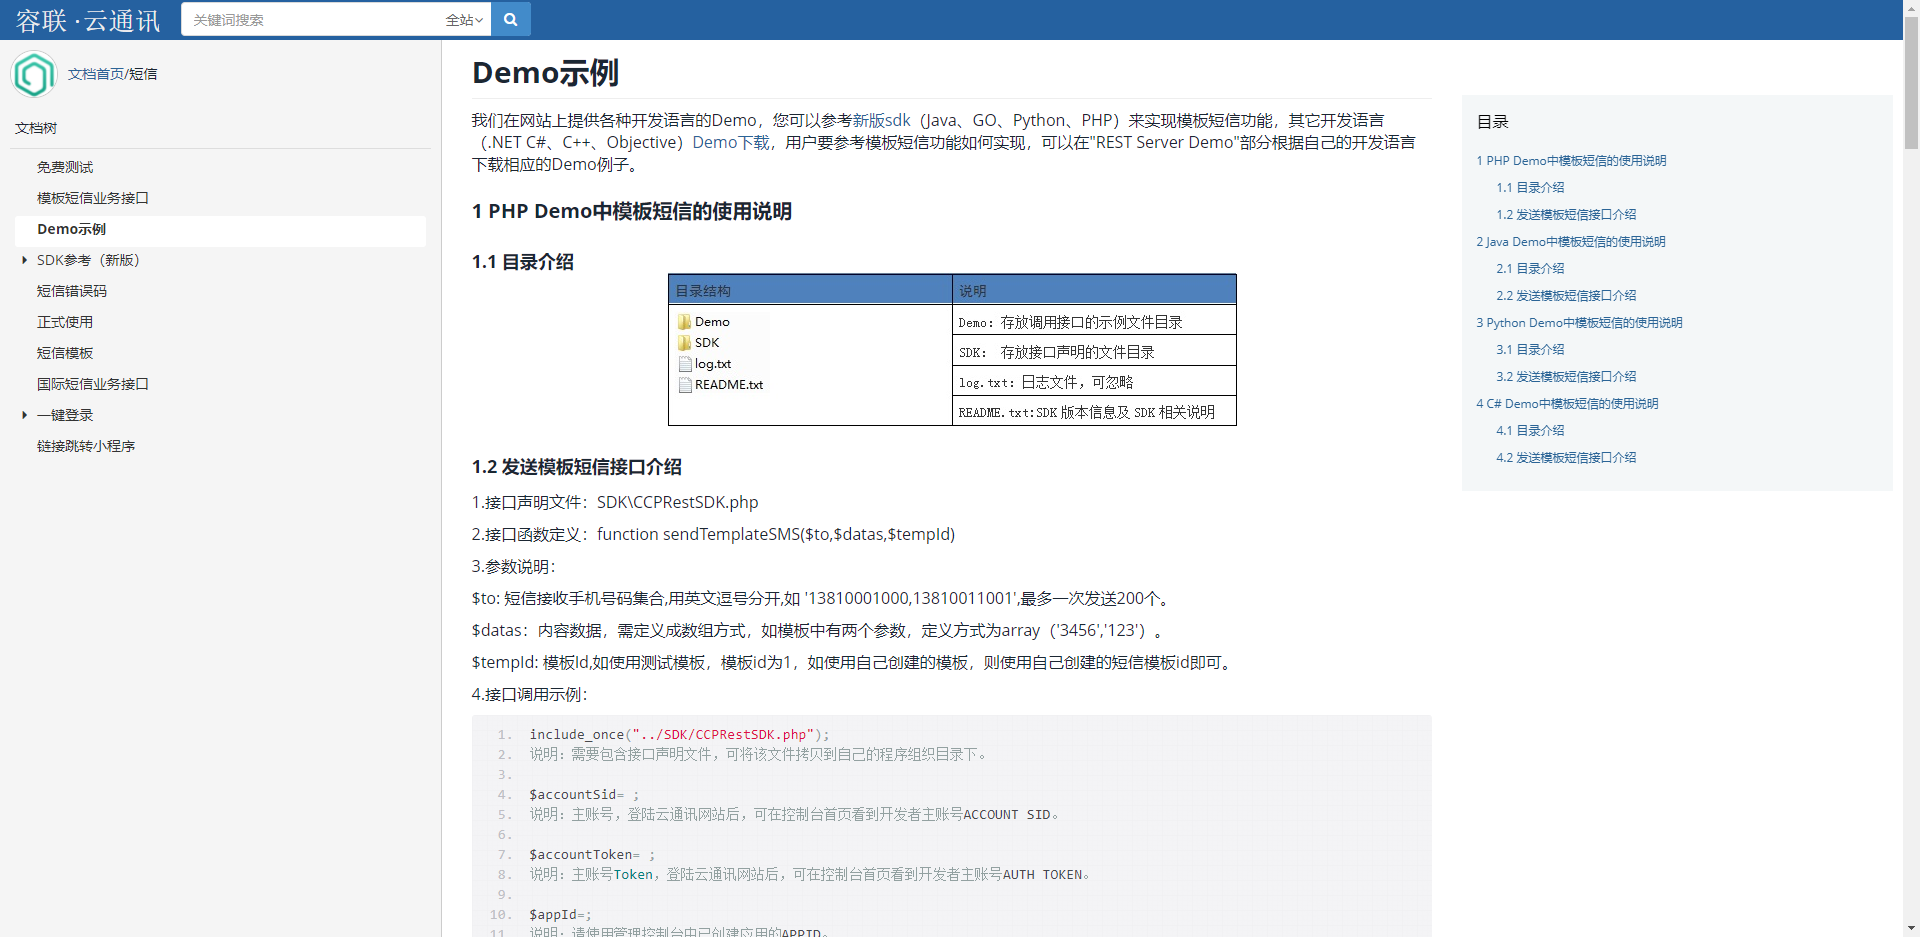The height and width of the screenshot is (937, 1920).
Task: Open 国际短信业务接口 from the sidebar
Action: click(92, 383)
